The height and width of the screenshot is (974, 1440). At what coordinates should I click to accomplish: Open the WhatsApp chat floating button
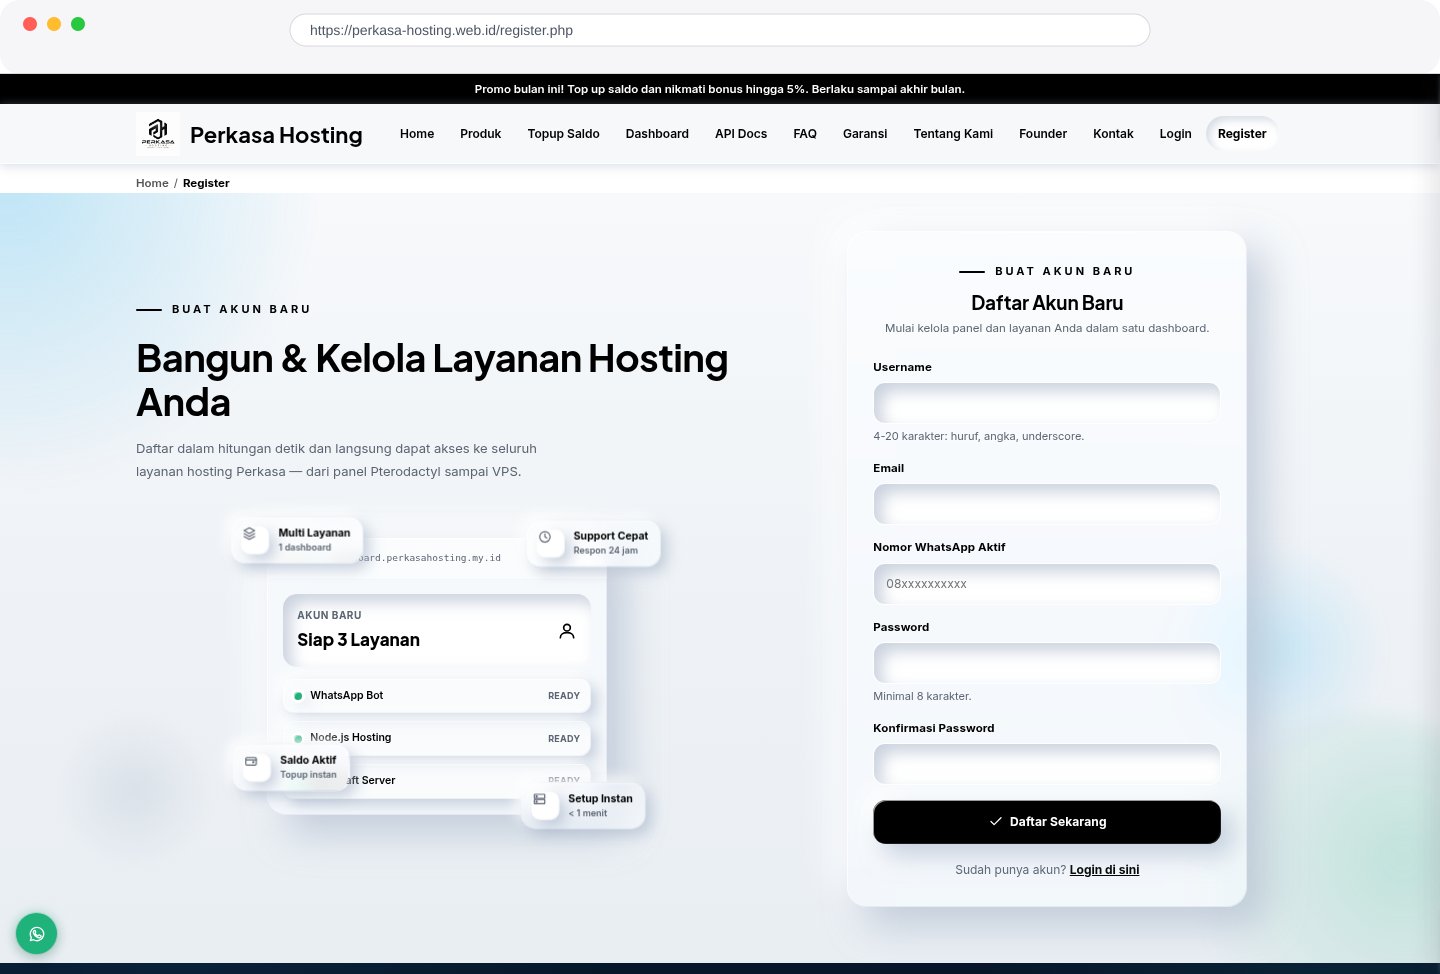pyautogui.click(x=37, y=934)
